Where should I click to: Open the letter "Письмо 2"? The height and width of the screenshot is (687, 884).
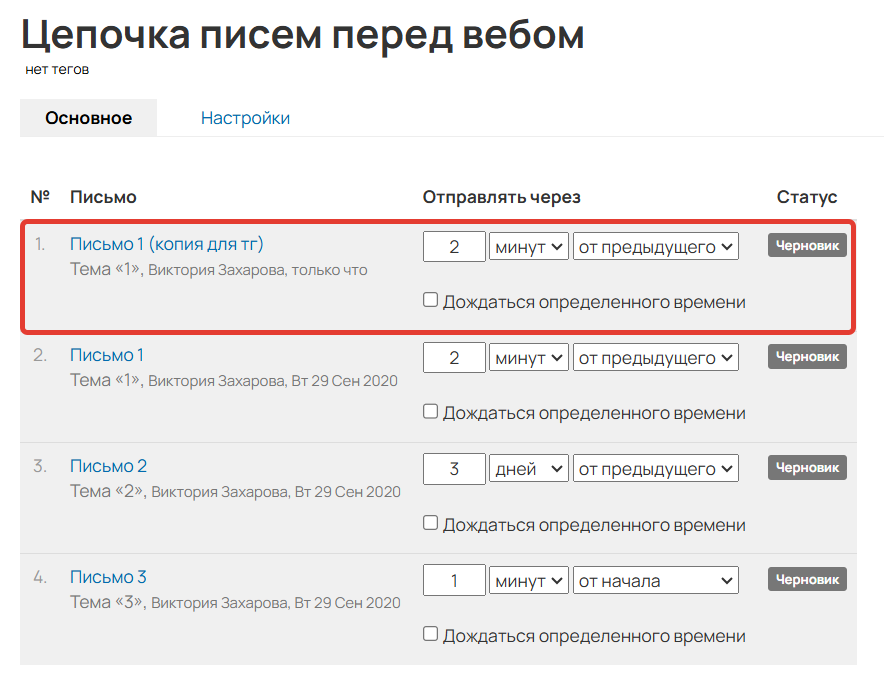click(x=106, y=465)
